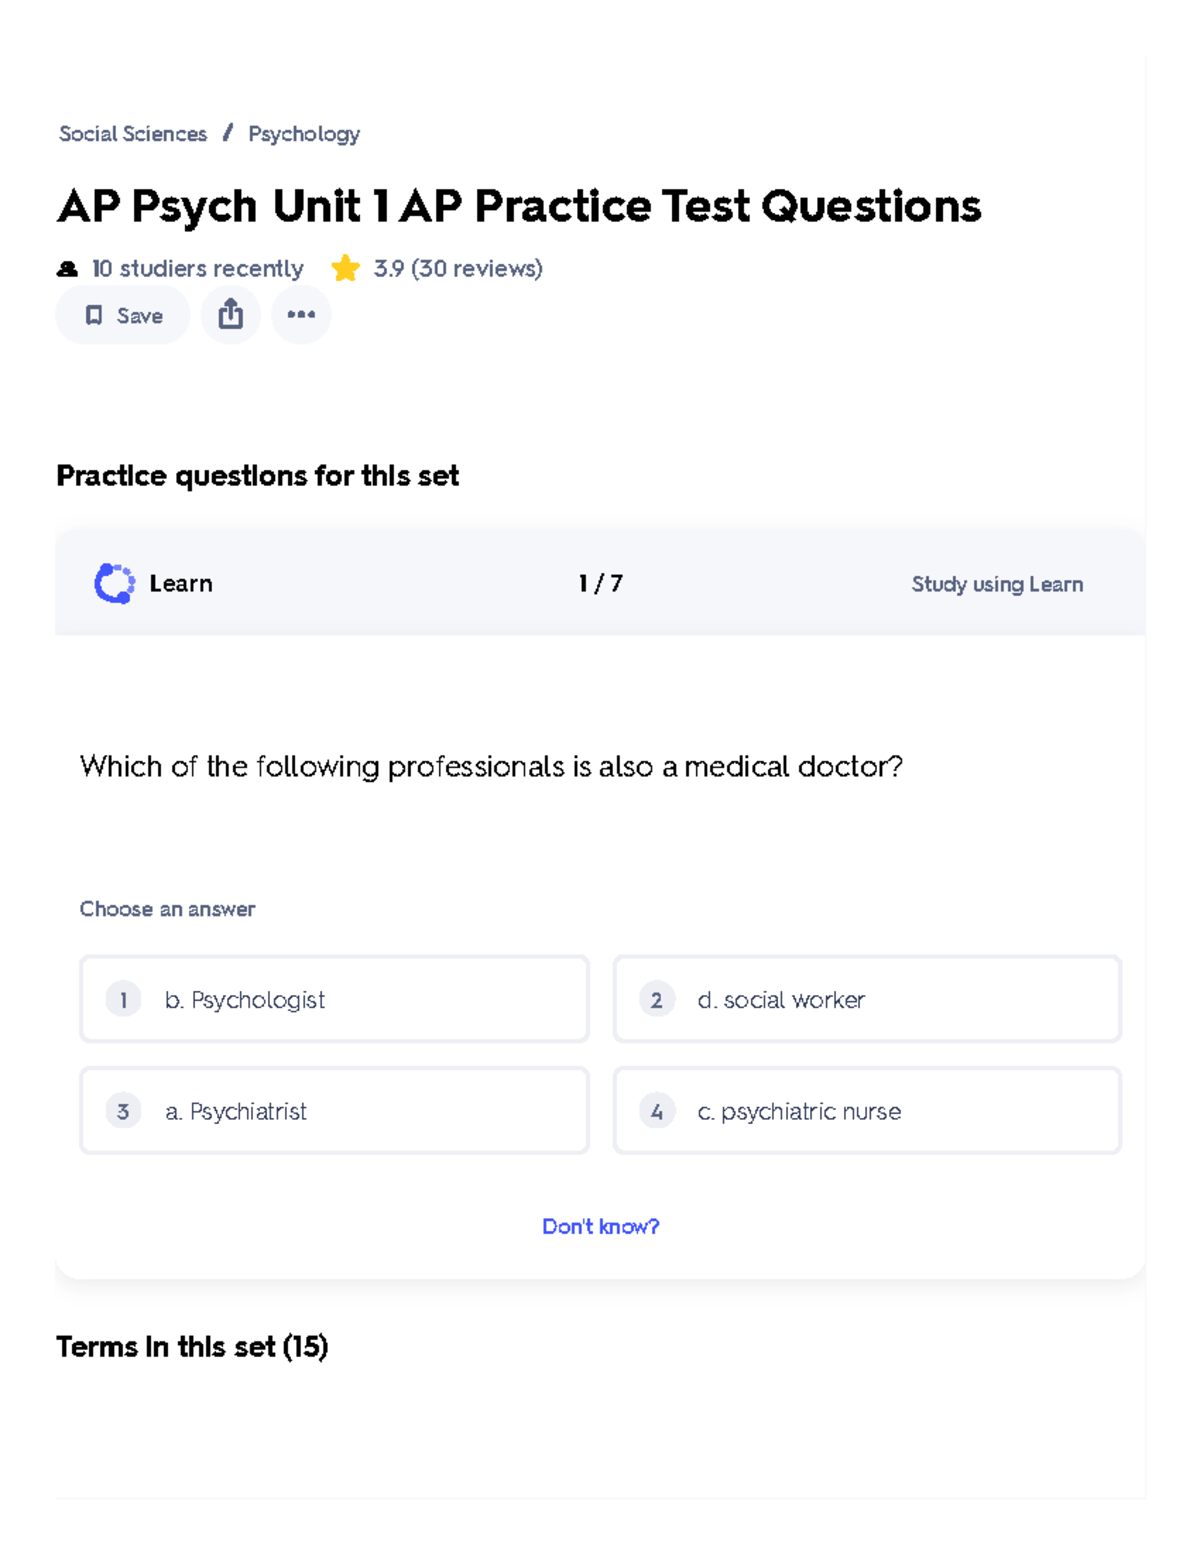Click the reviews count text
Image resolution: width=1200 pixels, height=1553 pixels.
(x=457, y=267)
